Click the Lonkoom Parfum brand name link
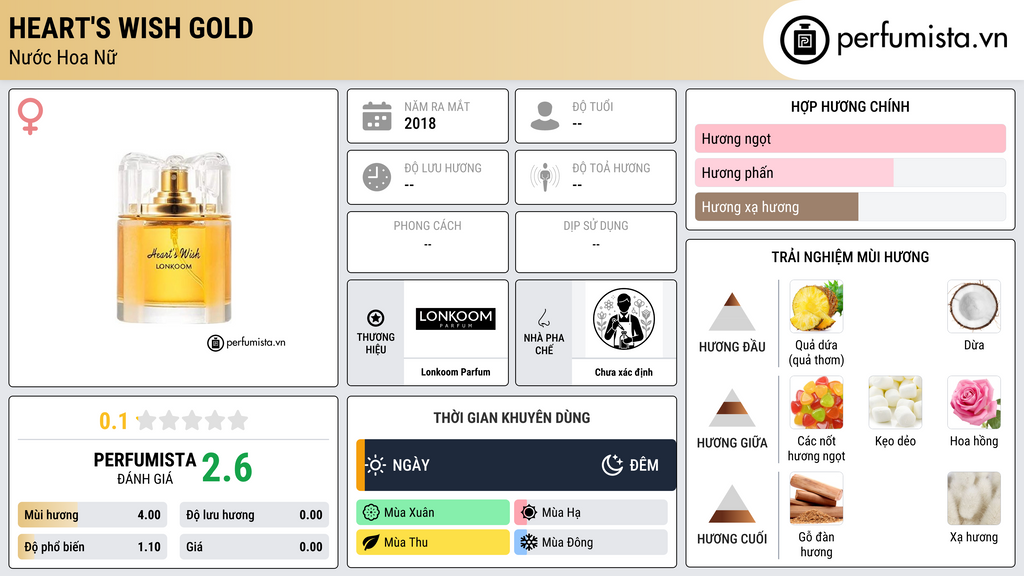 [455, 372]
